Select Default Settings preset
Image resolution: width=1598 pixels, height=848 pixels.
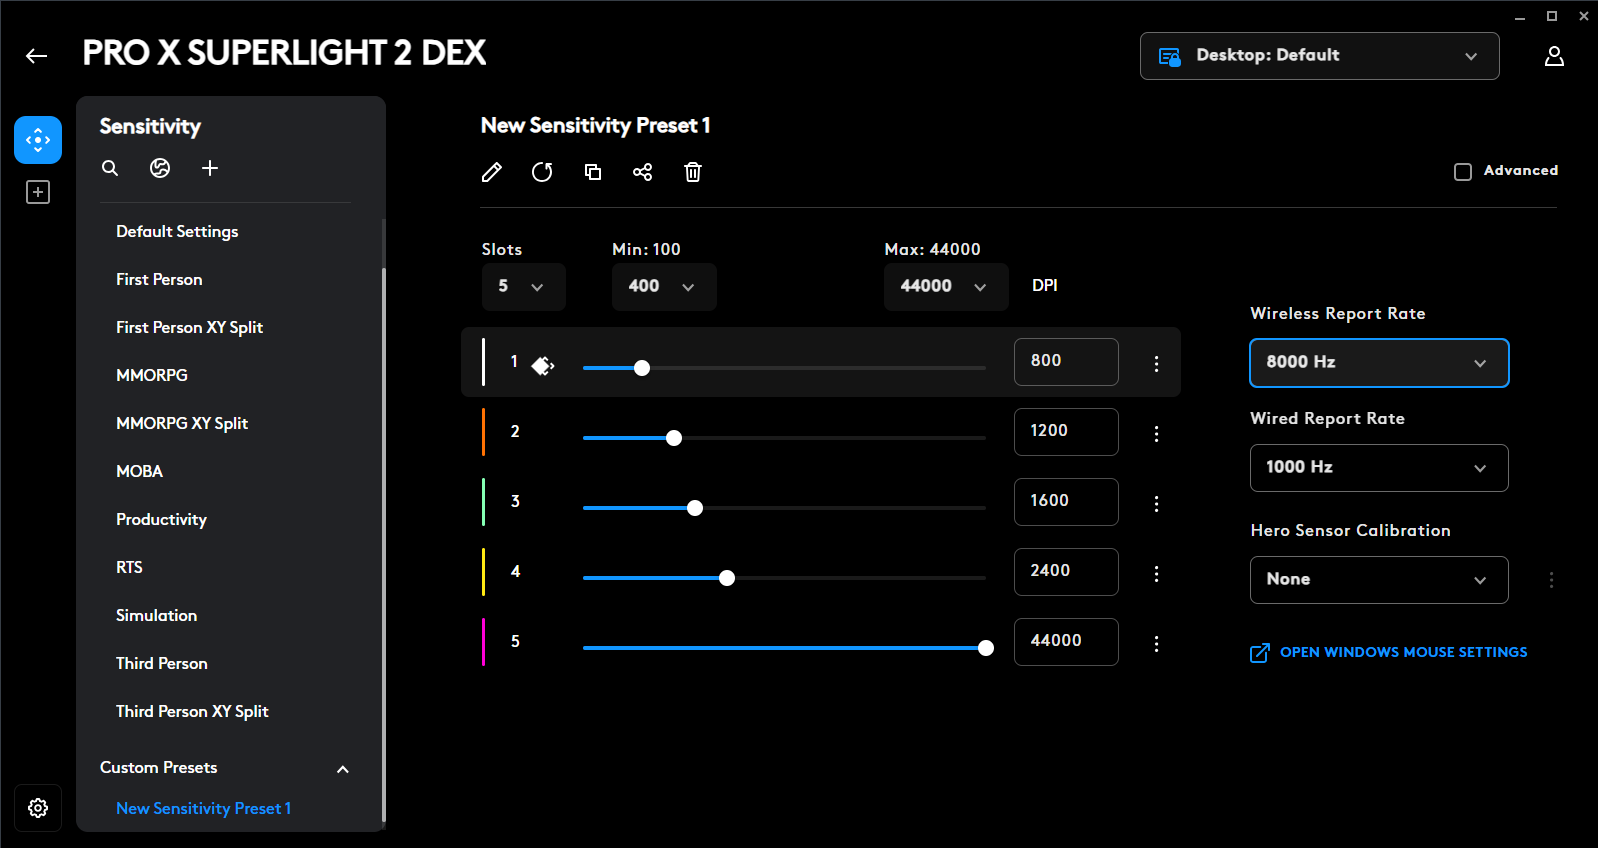177,231
